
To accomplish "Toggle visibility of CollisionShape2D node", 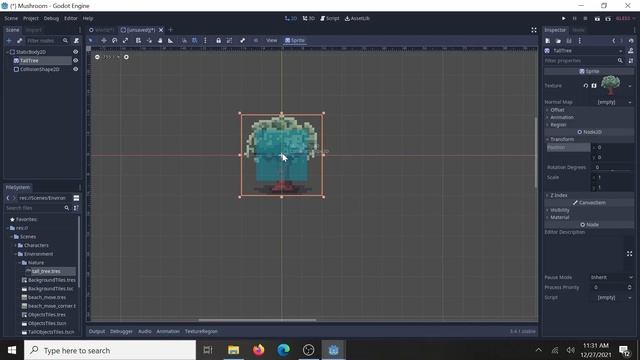I will click(x=76, y=69).
